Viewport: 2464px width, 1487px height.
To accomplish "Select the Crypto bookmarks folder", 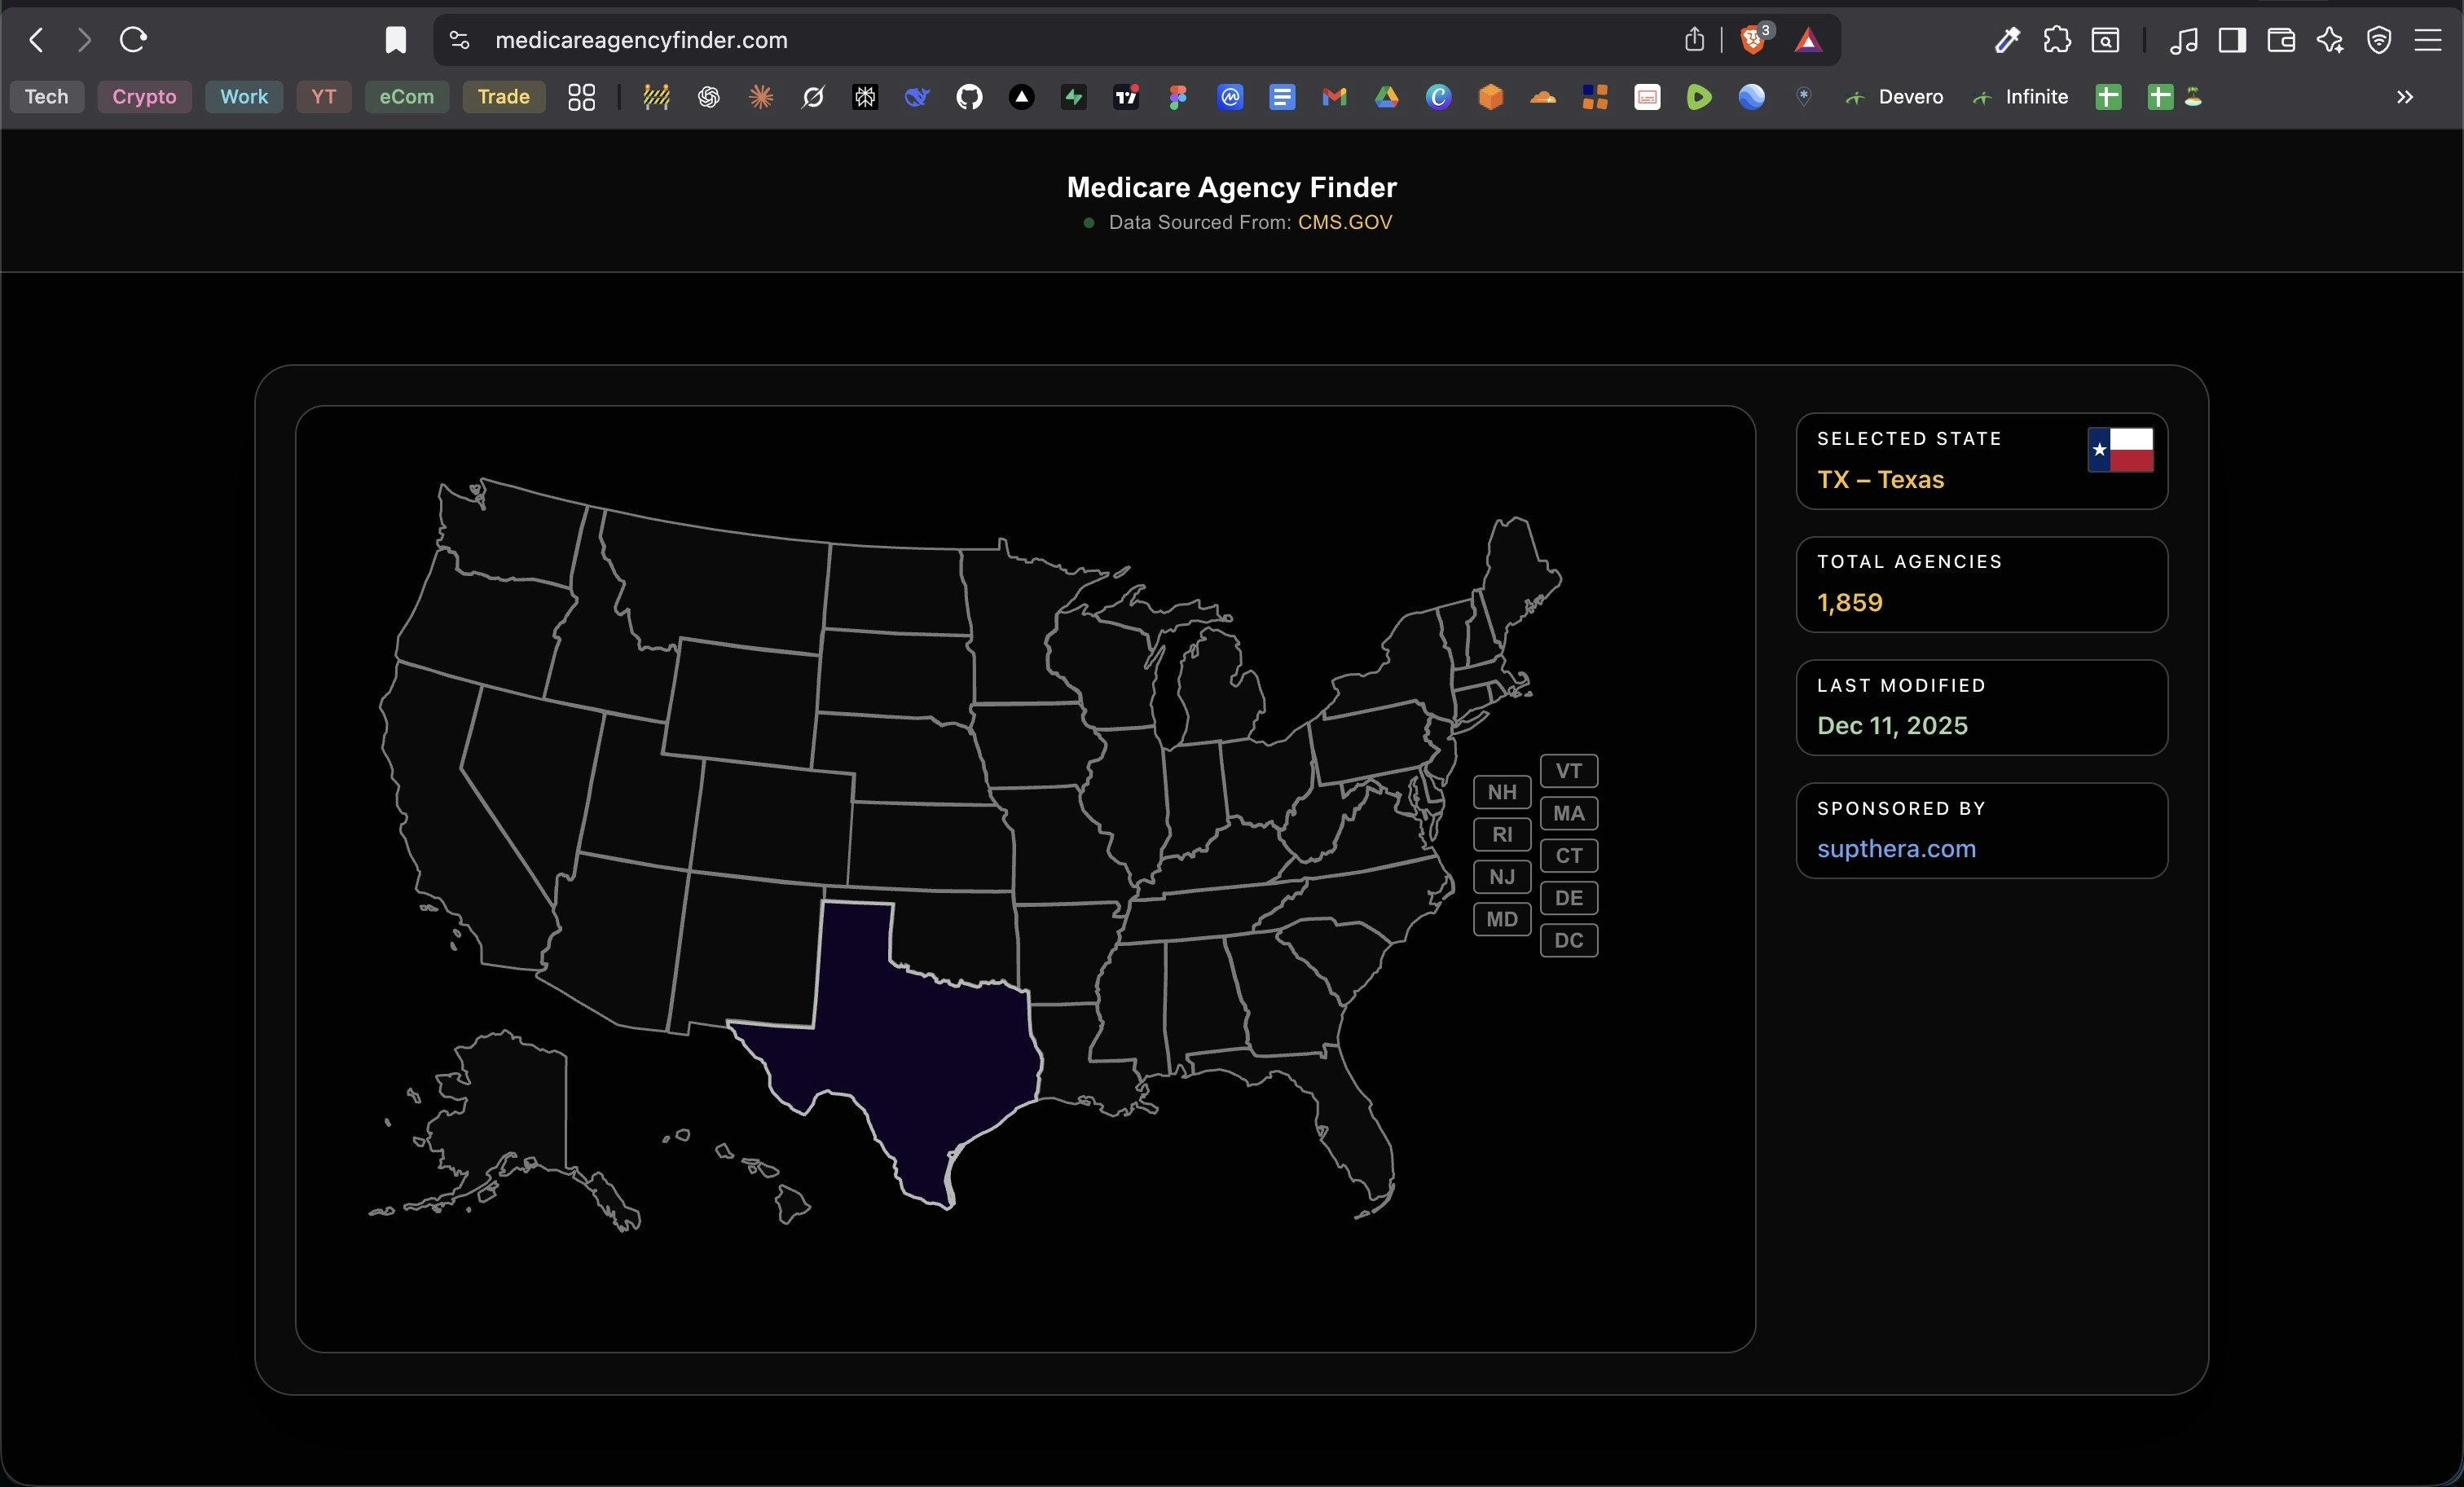I will [144, 97].
